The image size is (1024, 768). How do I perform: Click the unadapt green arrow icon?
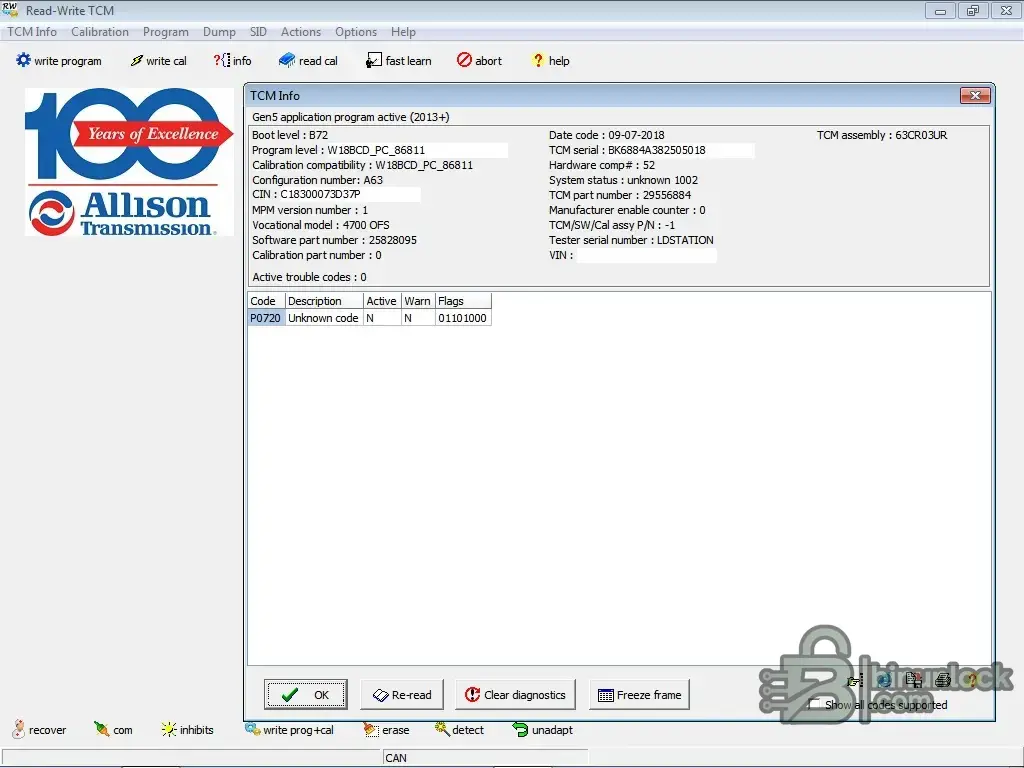520,729
